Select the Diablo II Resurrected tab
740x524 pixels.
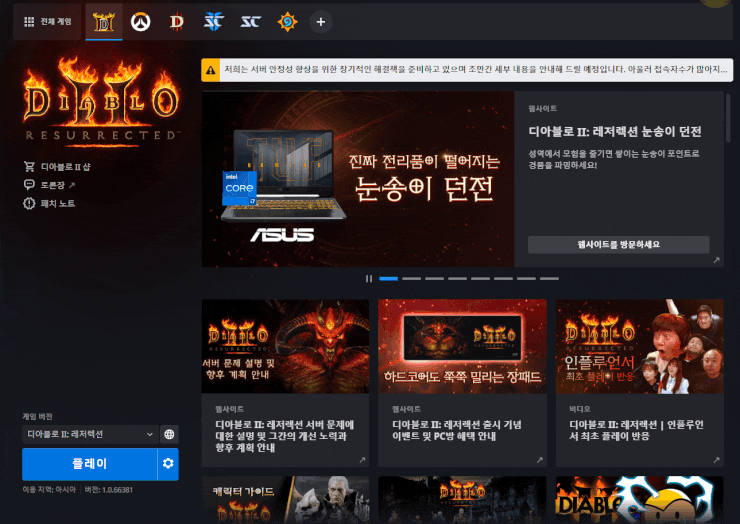104,21
